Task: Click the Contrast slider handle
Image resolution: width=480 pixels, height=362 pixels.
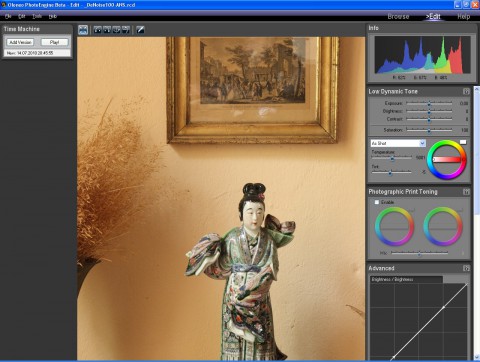Action: [429, 120]
